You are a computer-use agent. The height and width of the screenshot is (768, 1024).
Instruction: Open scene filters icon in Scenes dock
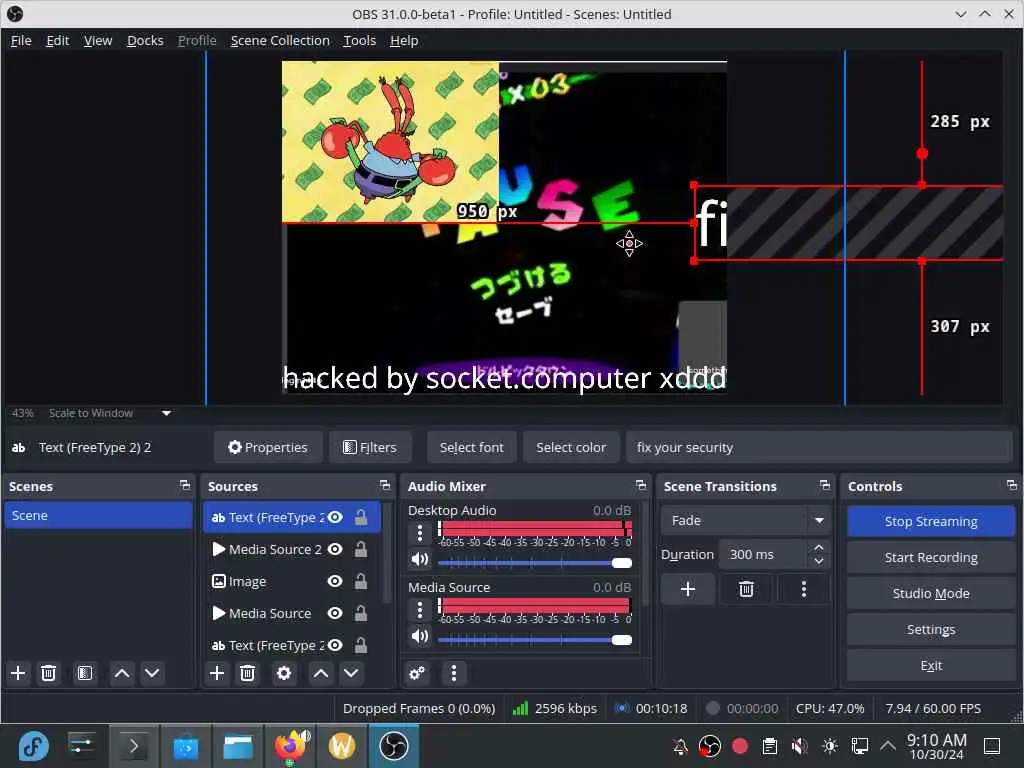click(x=85, y=673)
